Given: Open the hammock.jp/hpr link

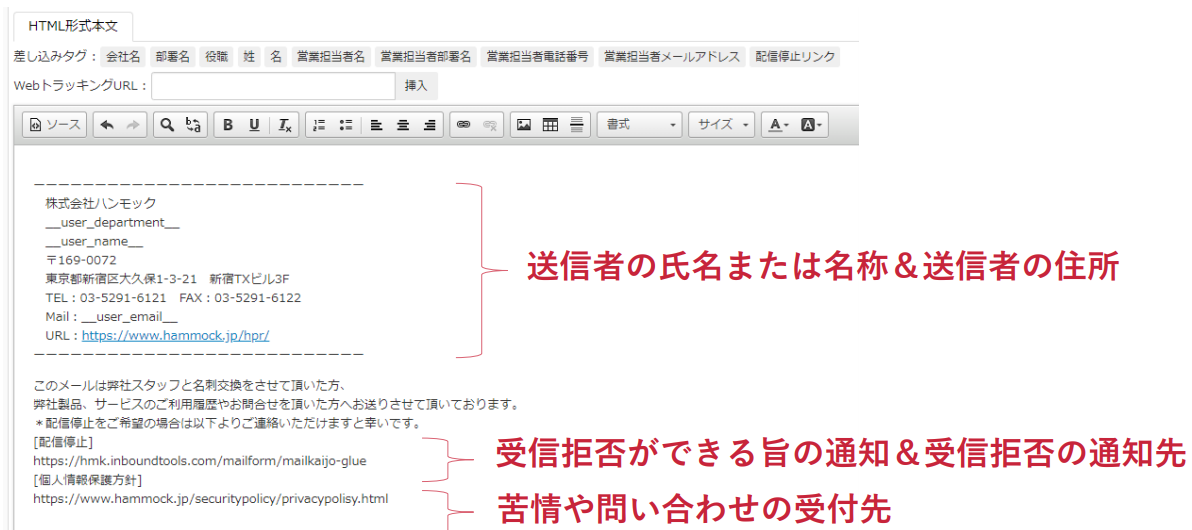Looking at the screenshot, I should point(176,335).
